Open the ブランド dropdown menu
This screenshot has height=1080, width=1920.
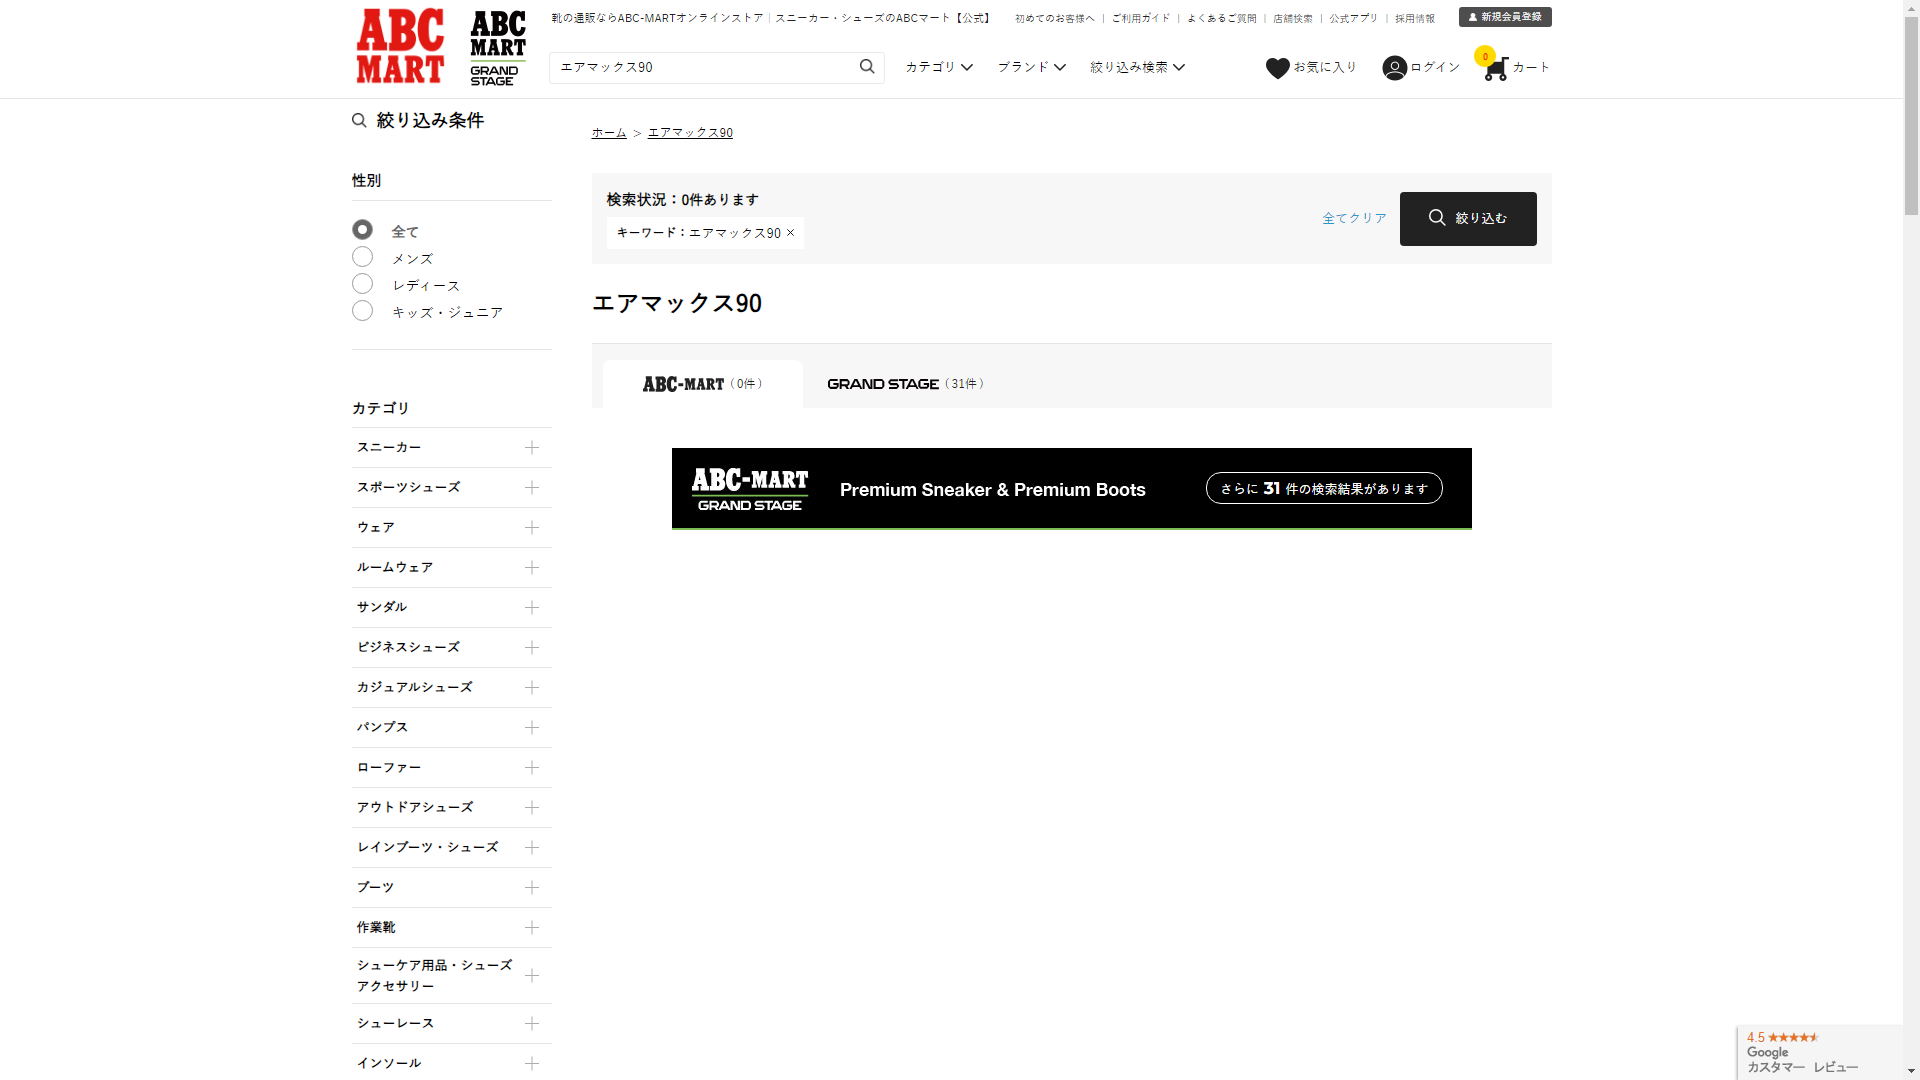(x=1031, y=67)
